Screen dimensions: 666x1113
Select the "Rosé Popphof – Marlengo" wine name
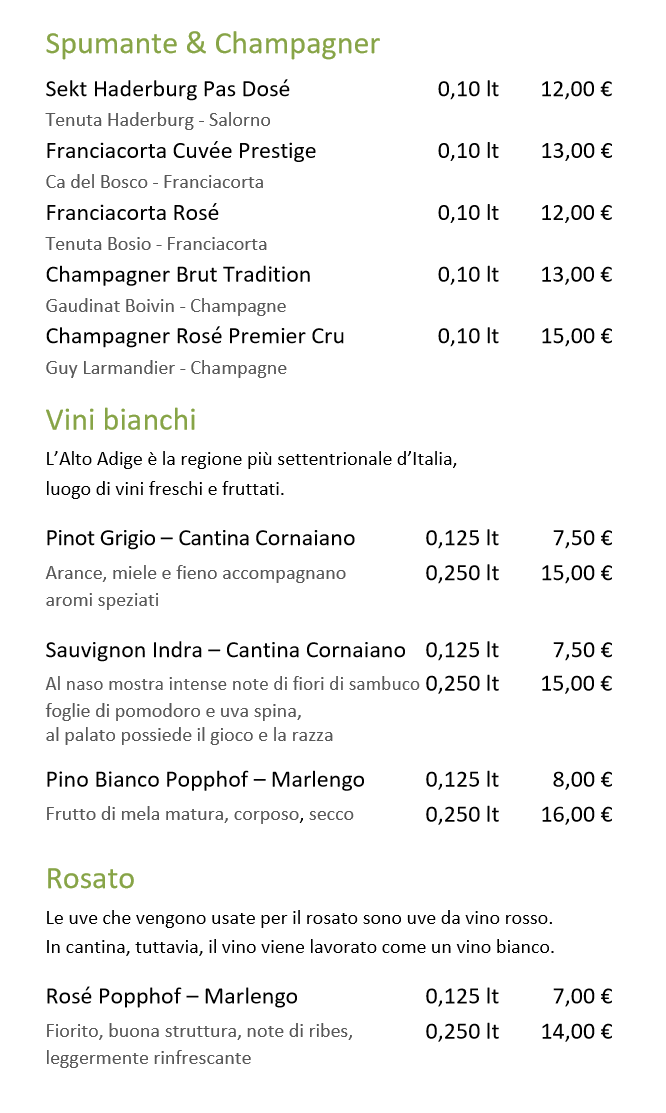(171, 996)
